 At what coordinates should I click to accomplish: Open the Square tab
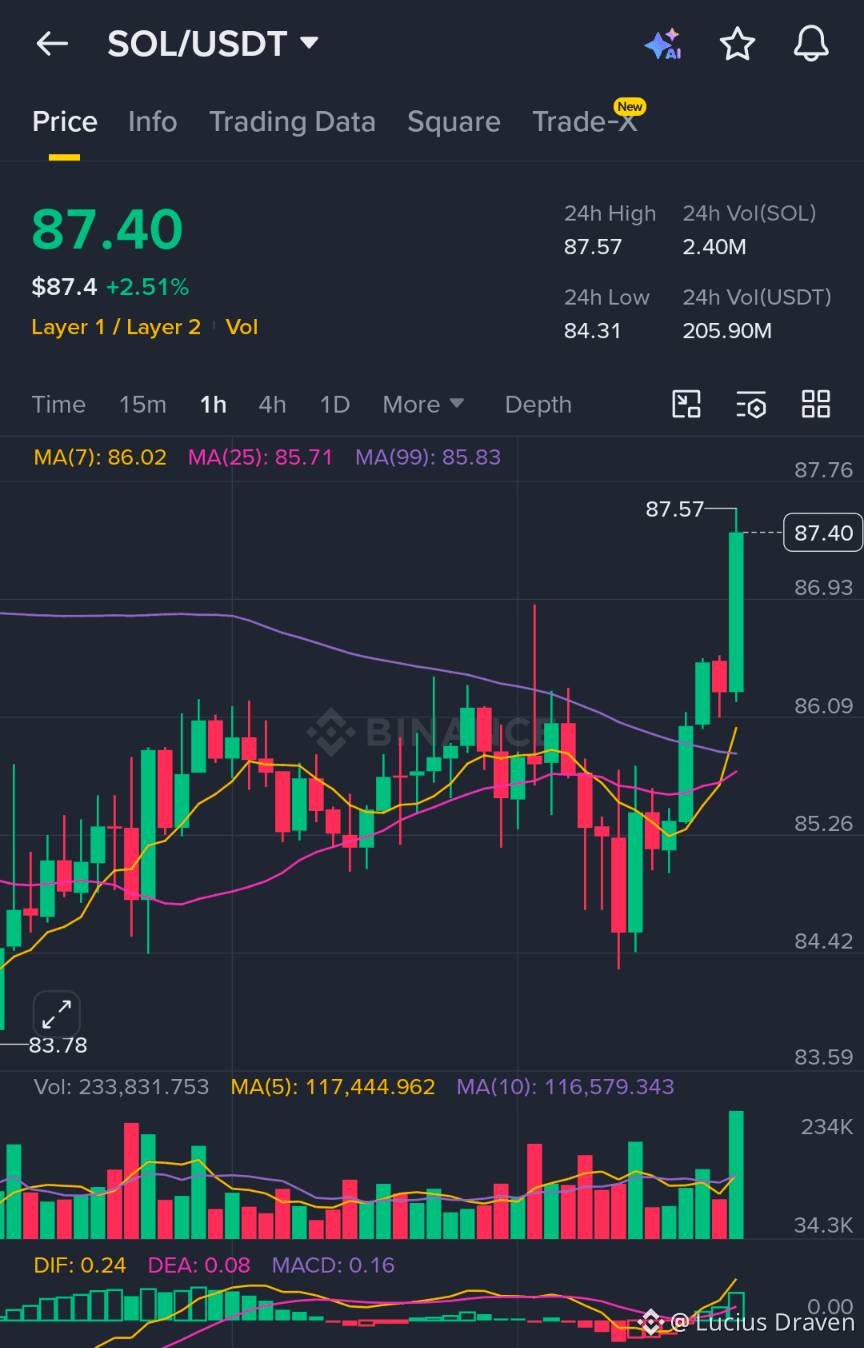click(454, 122)
